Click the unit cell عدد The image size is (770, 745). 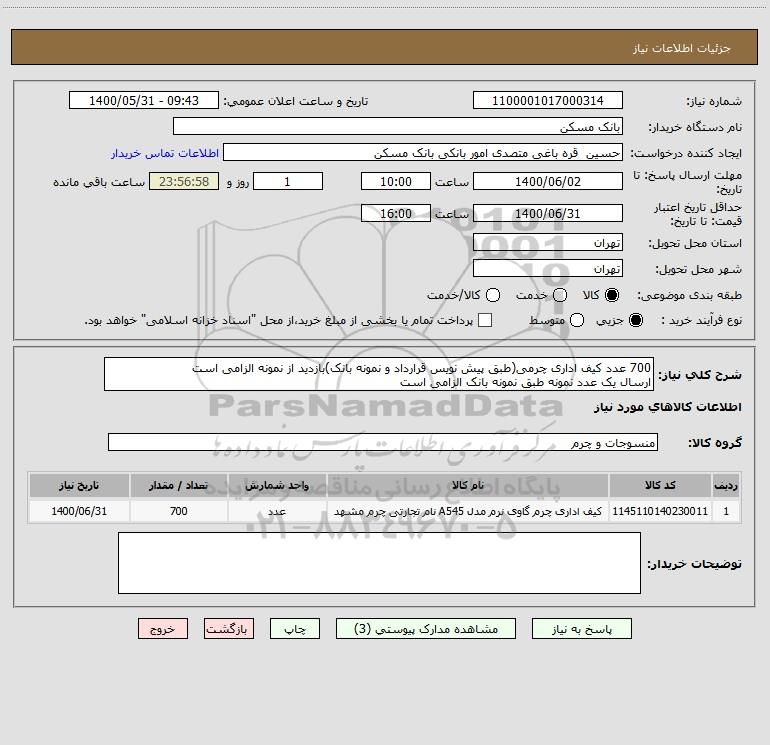point(277,511)
